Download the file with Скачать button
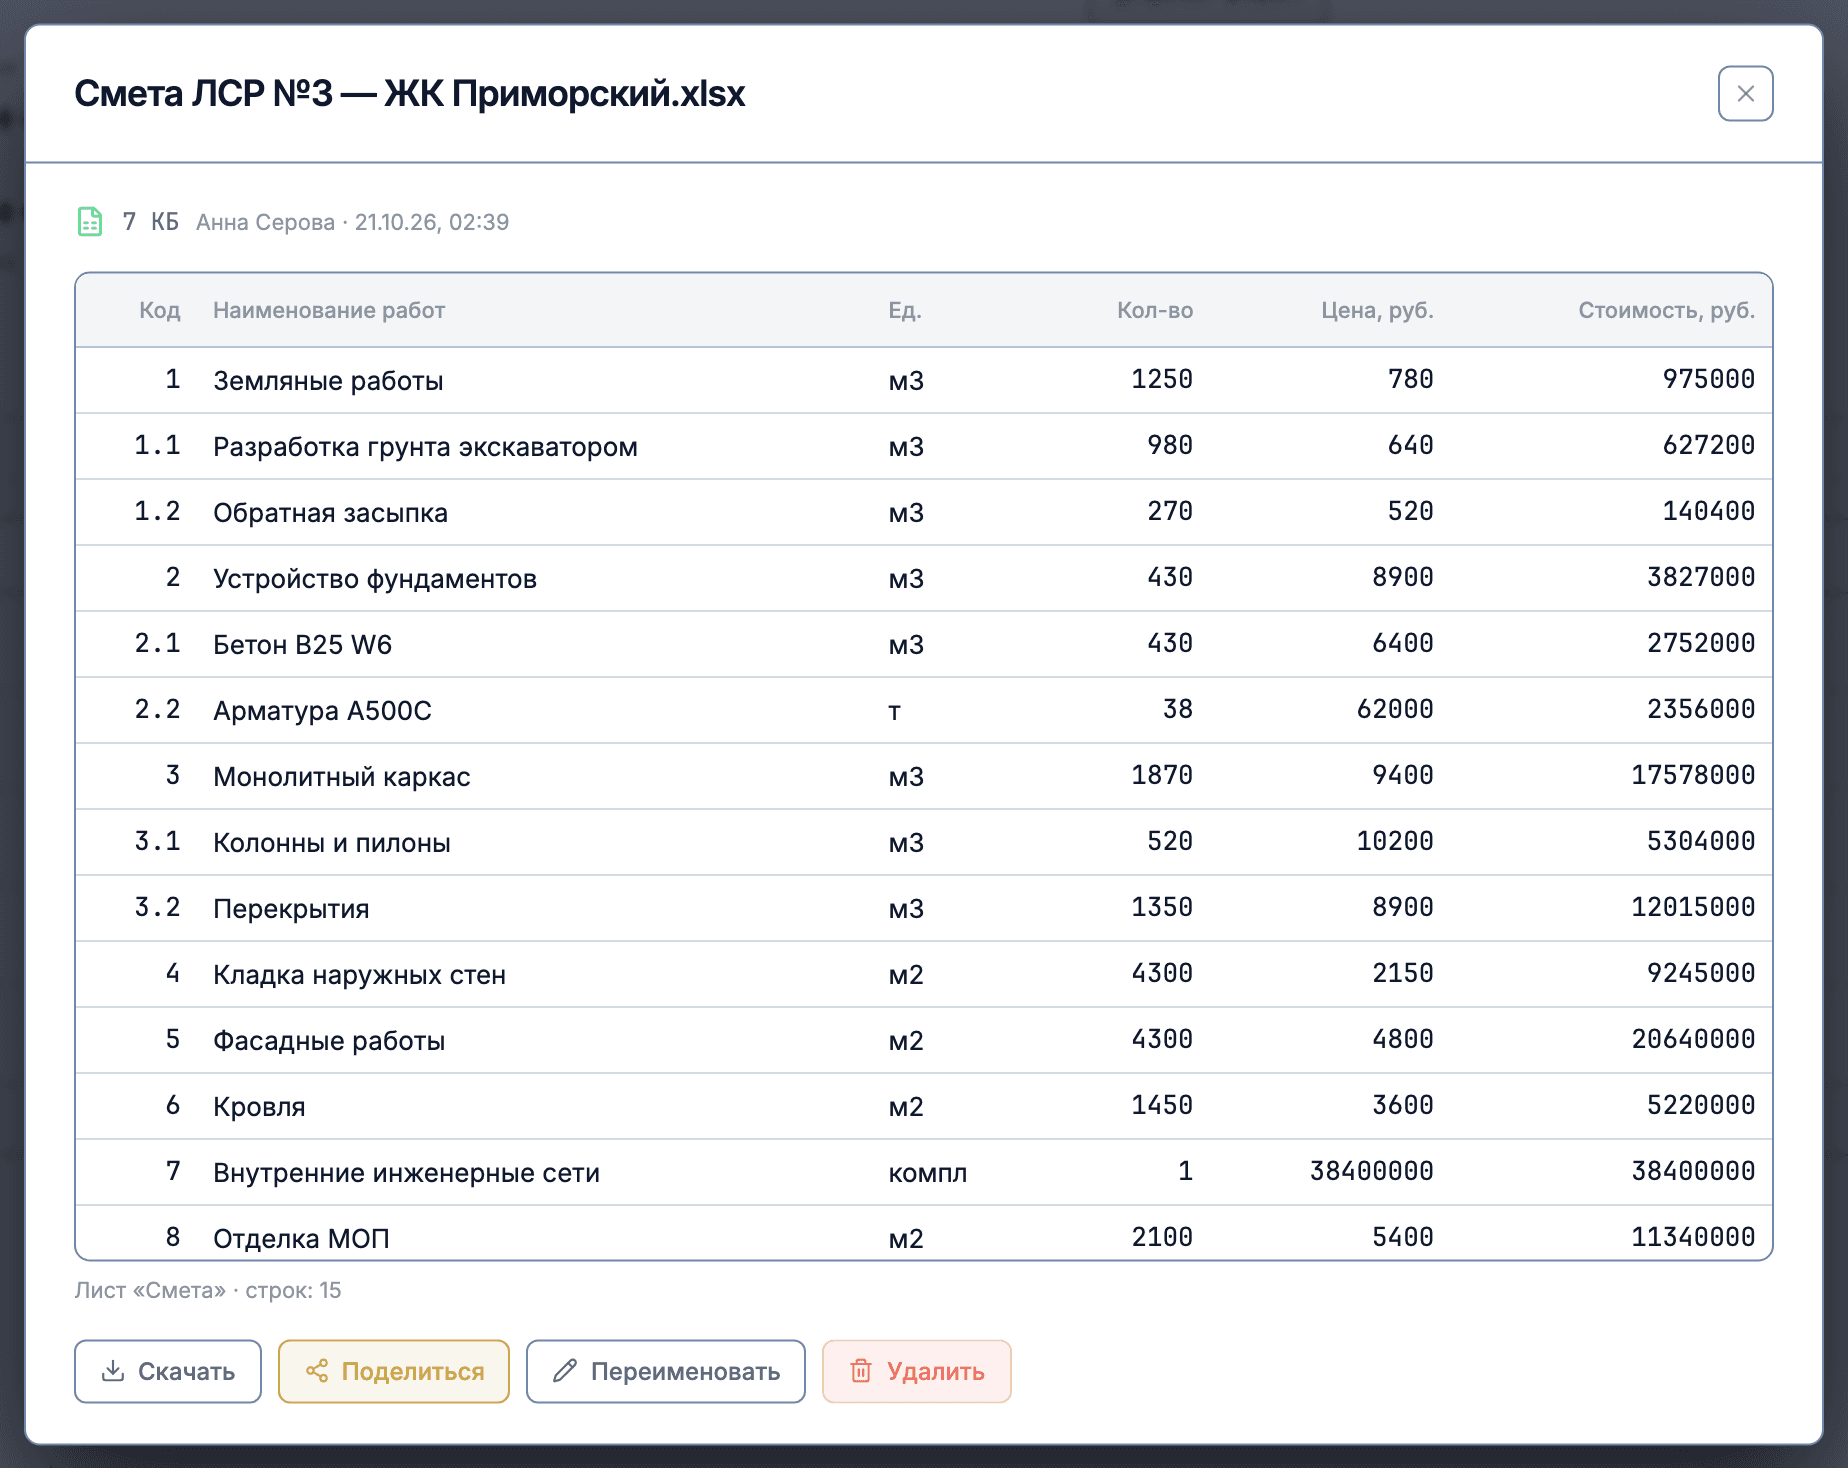 [168, 1371]
